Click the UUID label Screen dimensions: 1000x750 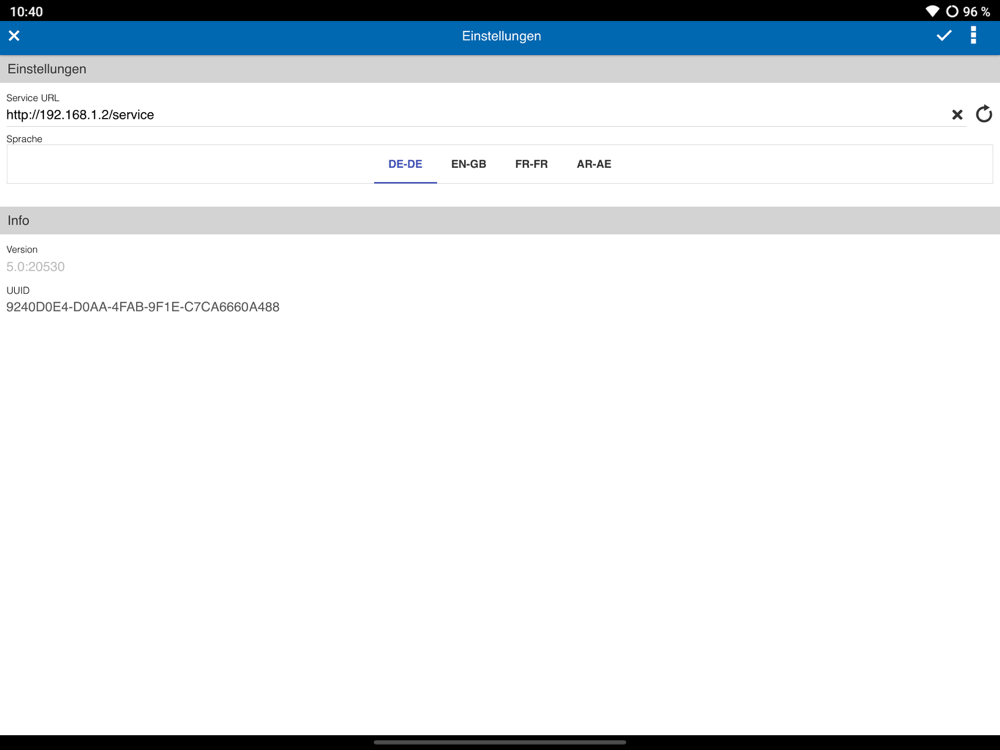18,290
